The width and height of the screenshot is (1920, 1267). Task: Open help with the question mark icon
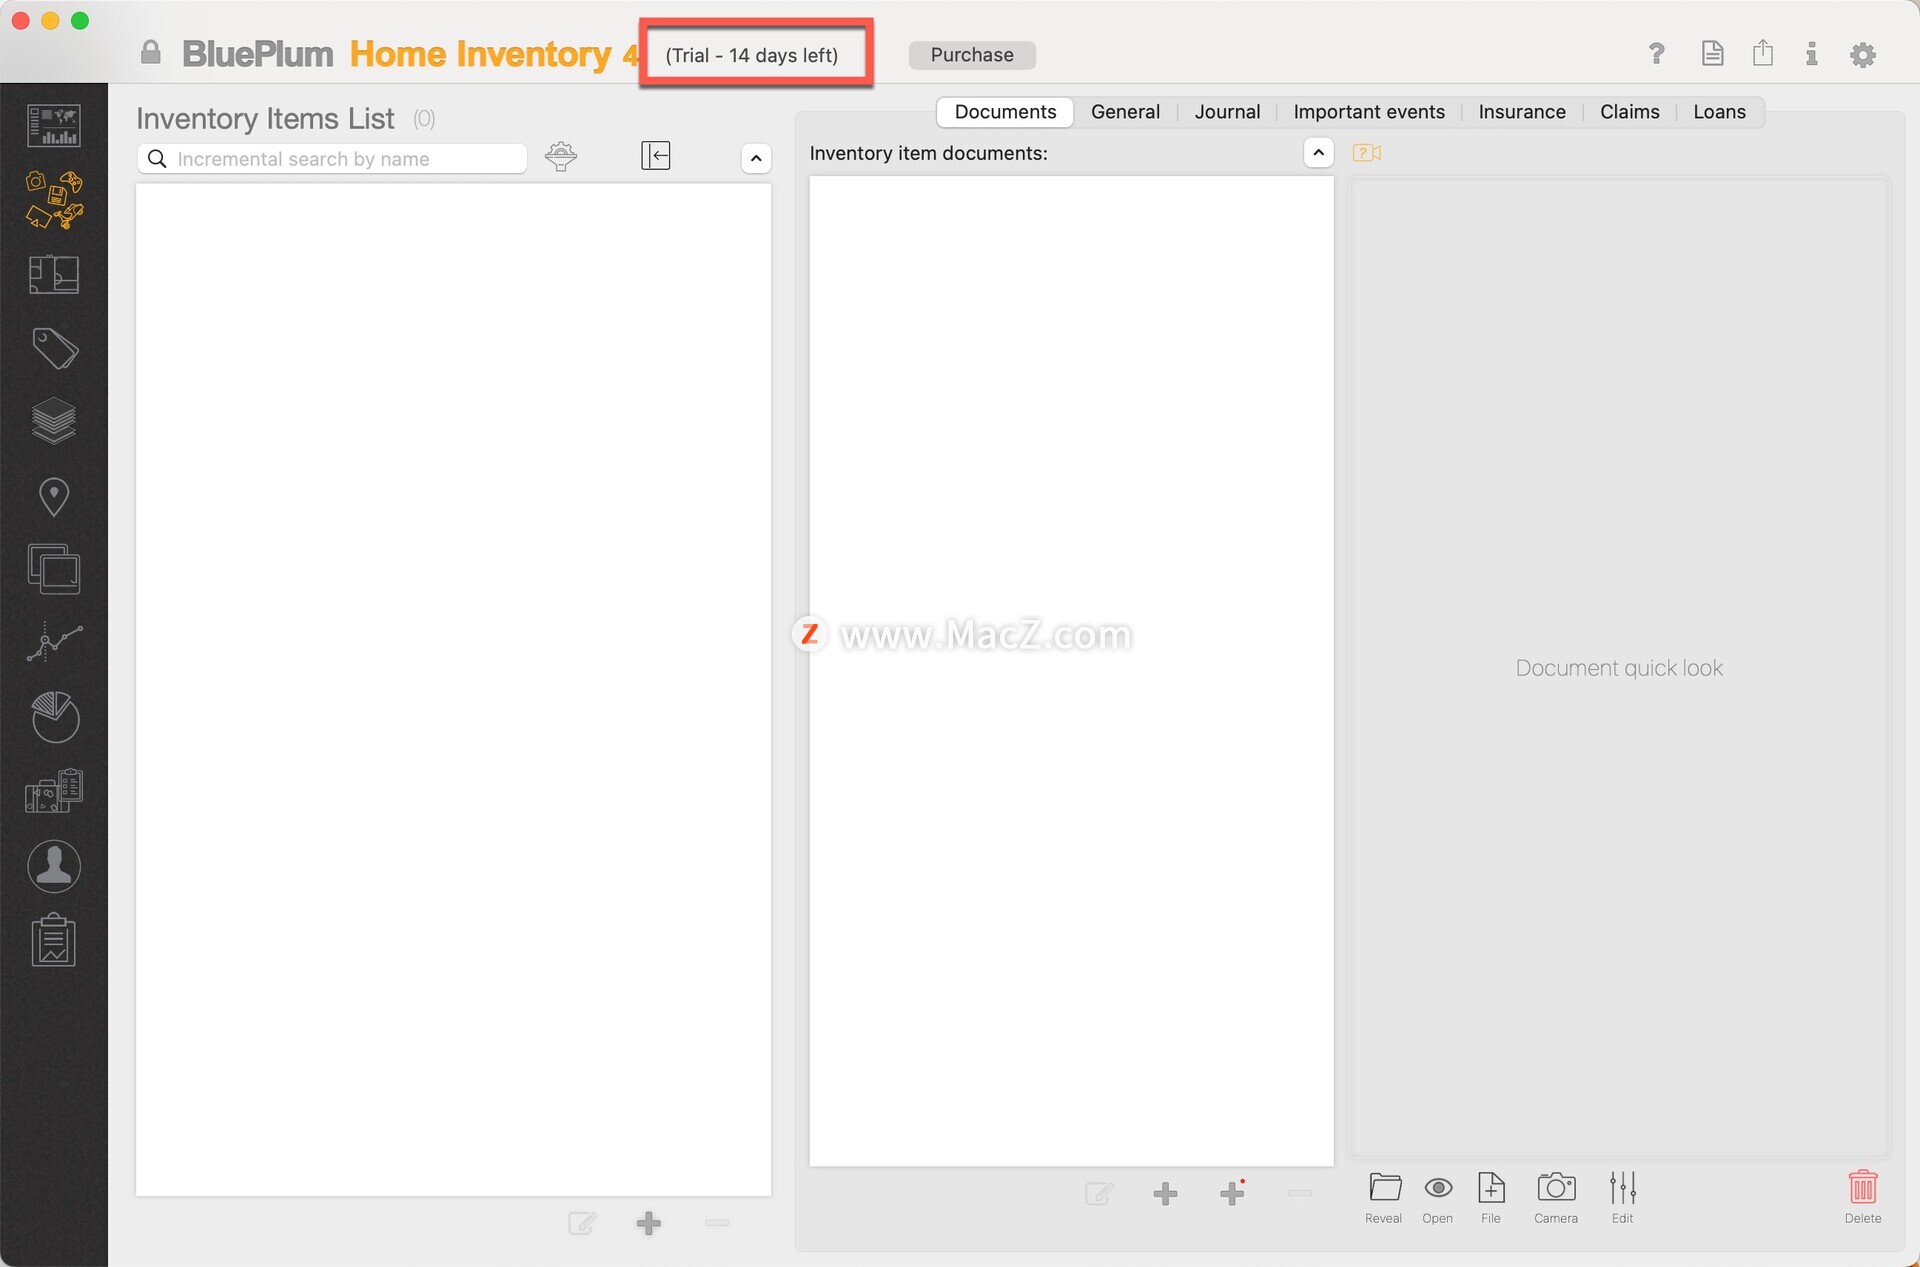[x=1657, y=54]
